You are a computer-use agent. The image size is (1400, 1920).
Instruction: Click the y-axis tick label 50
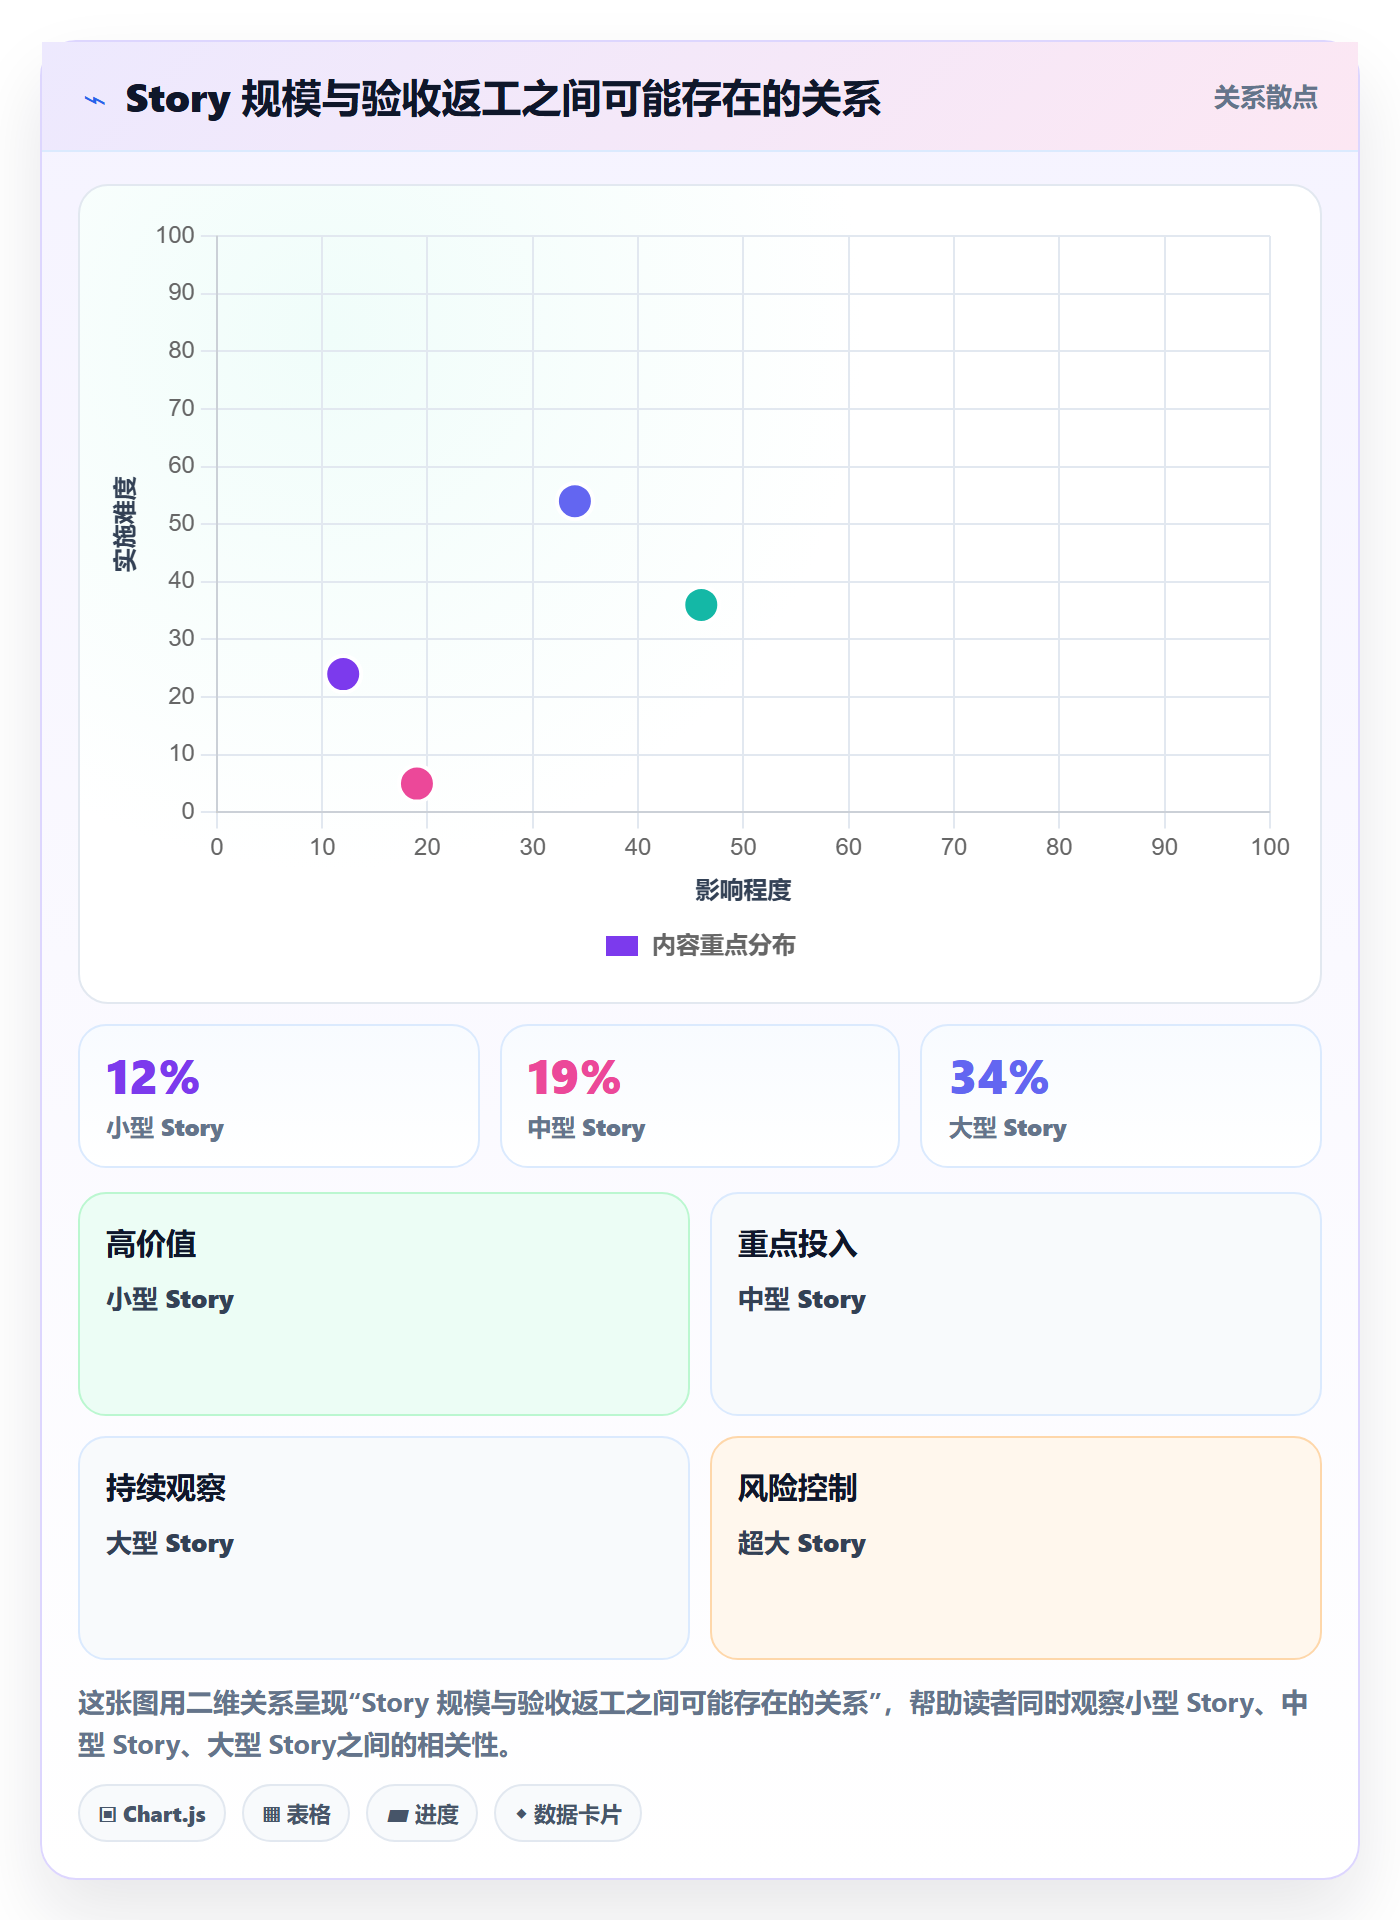[181, 523]
